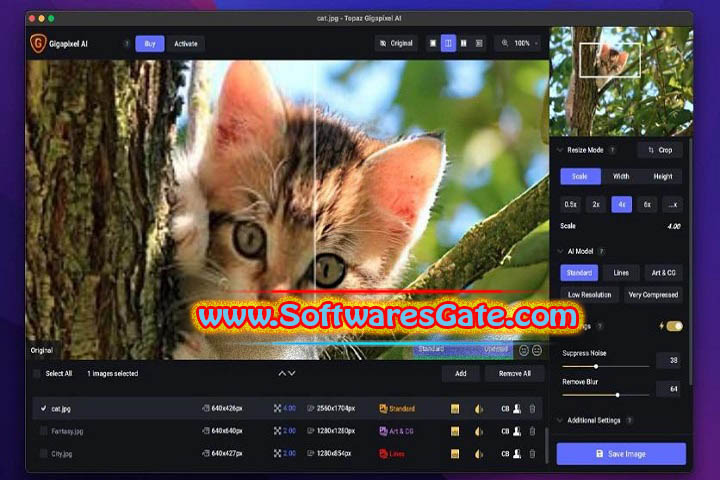Click the Add button
The width and height of the screenshot is (720, 480).
(x=461, y=373)
